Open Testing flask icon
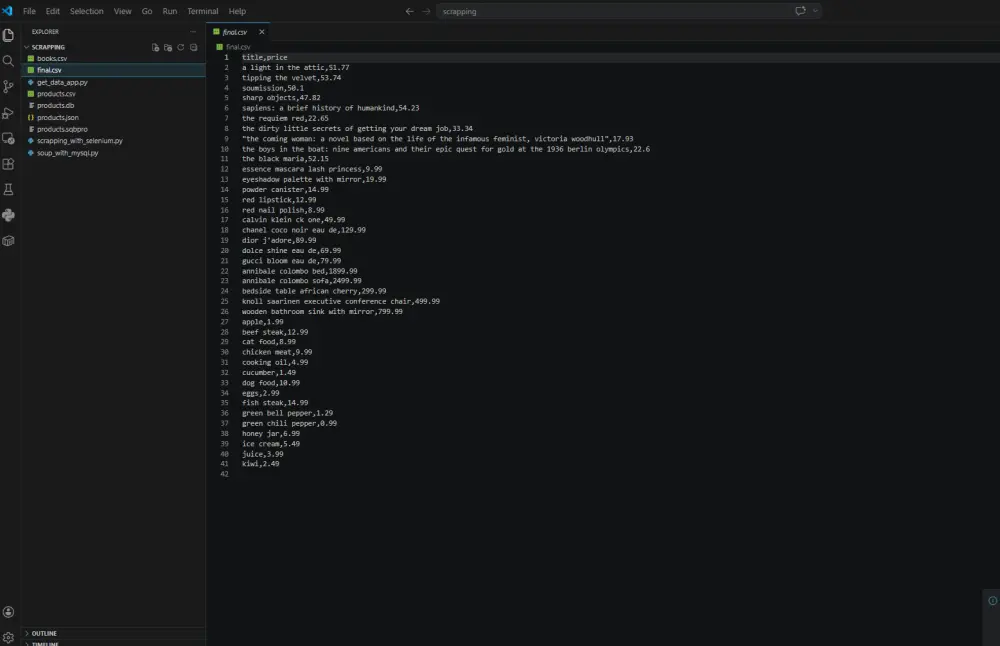The height and width of the screenshot is (646, 1000). pos(8,189)
